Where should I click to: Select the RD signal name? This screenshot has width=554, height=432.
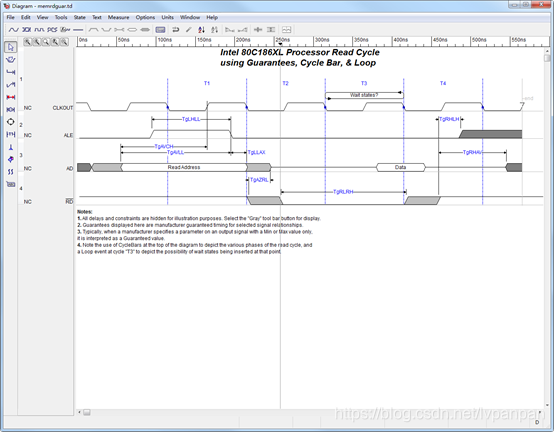tap(69, 201)
